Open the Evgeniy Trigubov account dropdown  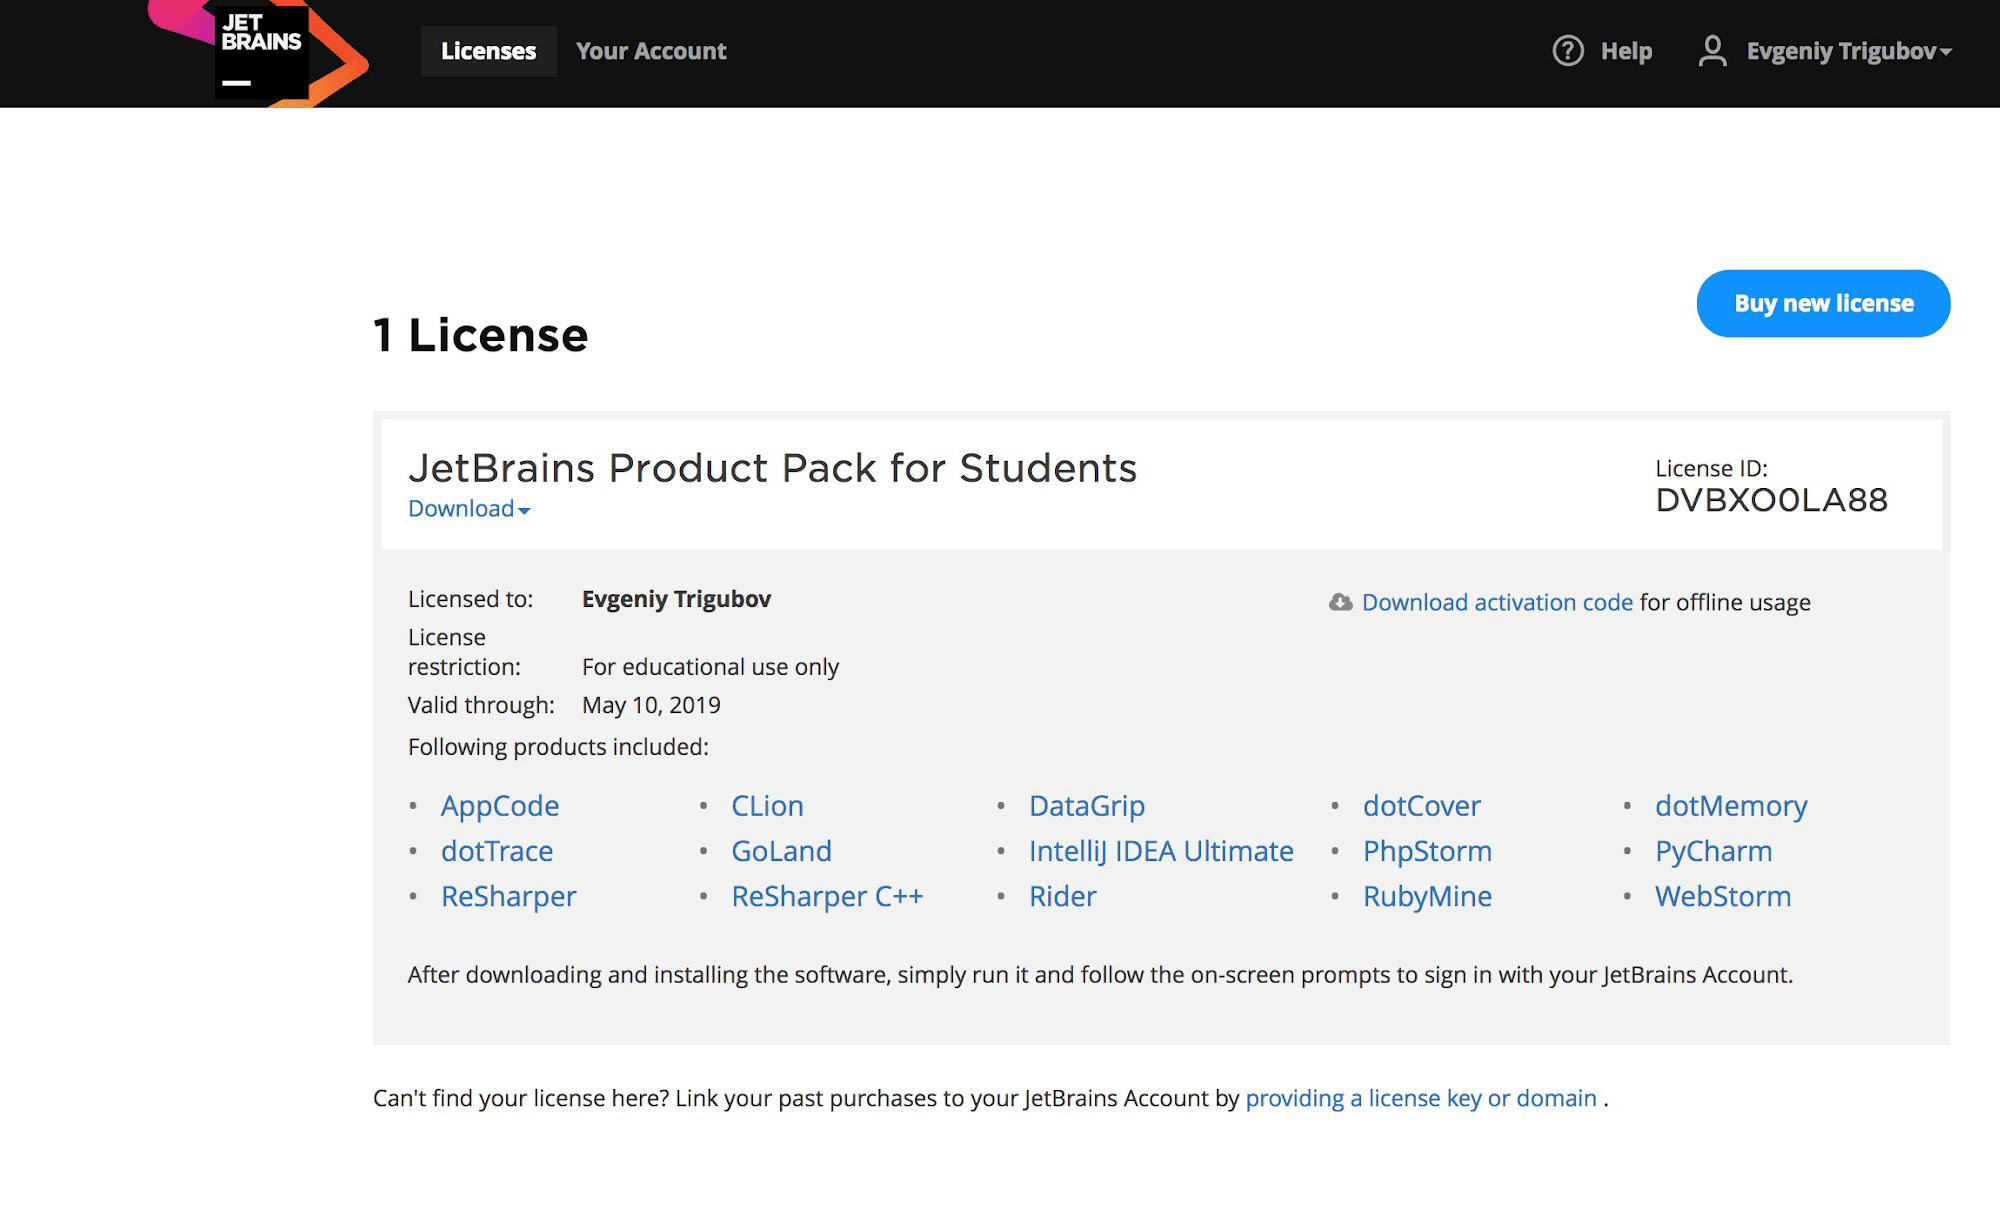pyautogui.click(x=1848, y=51)
